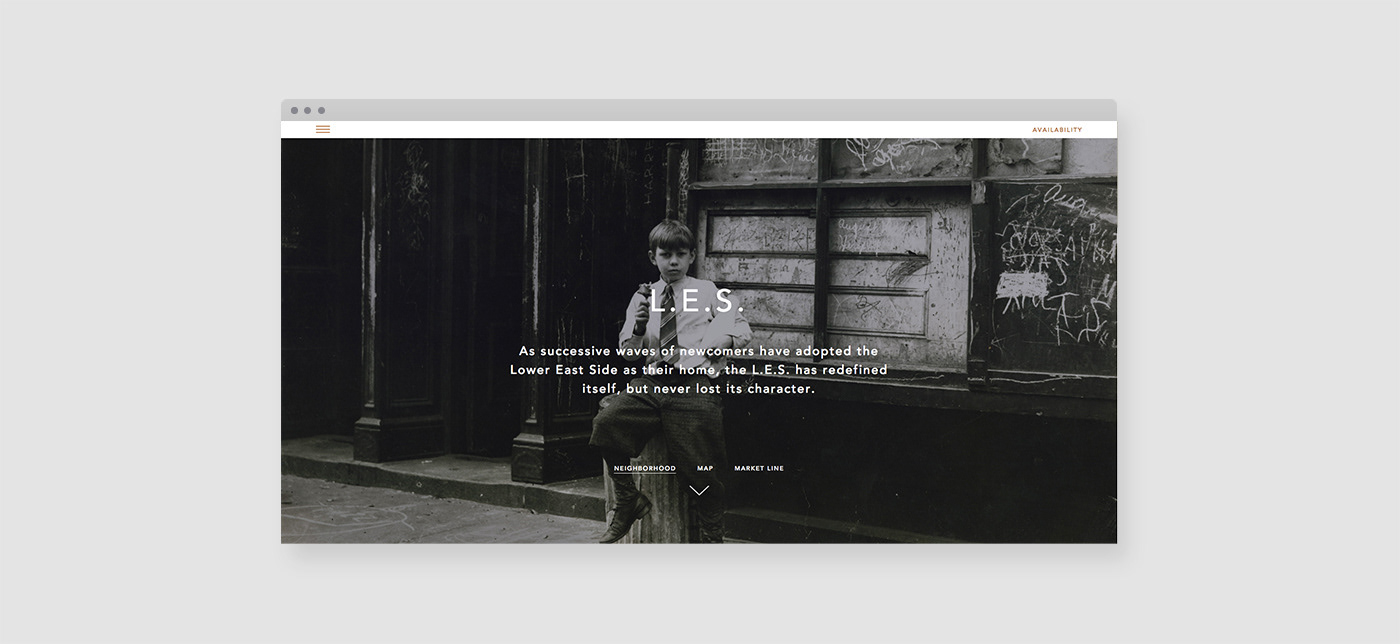This screenshot has width=1400, height=644.
Task: Select the Neighborhood tab
Action: [x=645, y=468]
